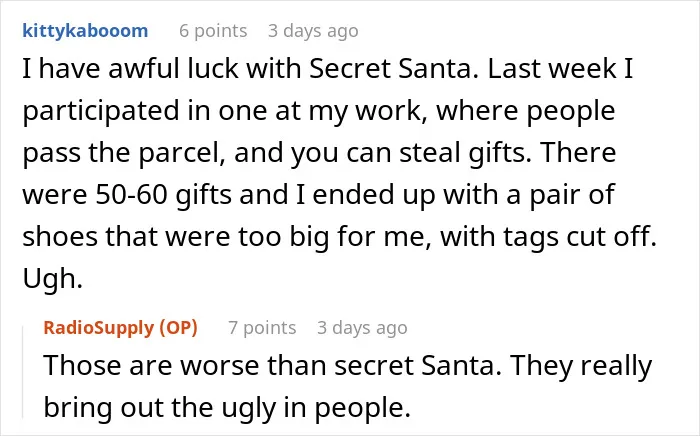Open permalink from kittykabooom's 3 days ago timestamp
The image size is (700, 436).
click(x=313, y=31)
